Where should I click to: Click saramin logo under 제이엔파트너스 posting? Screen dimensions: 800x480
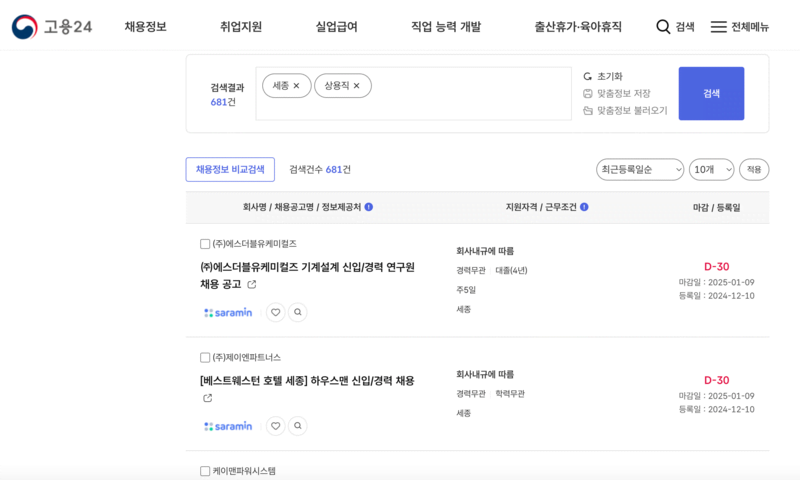[228, 426]
